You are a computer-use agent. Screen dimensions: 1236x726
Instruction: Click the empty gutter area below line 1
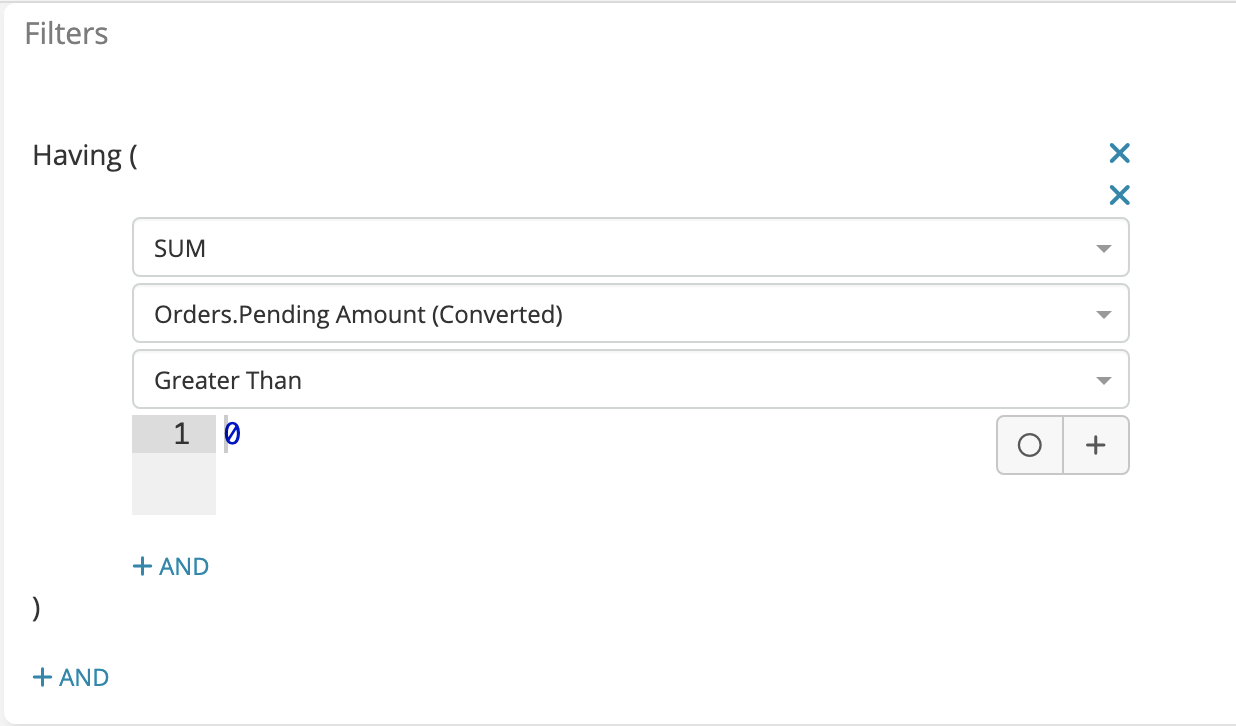pyautogui.click(x=174, y=485)
